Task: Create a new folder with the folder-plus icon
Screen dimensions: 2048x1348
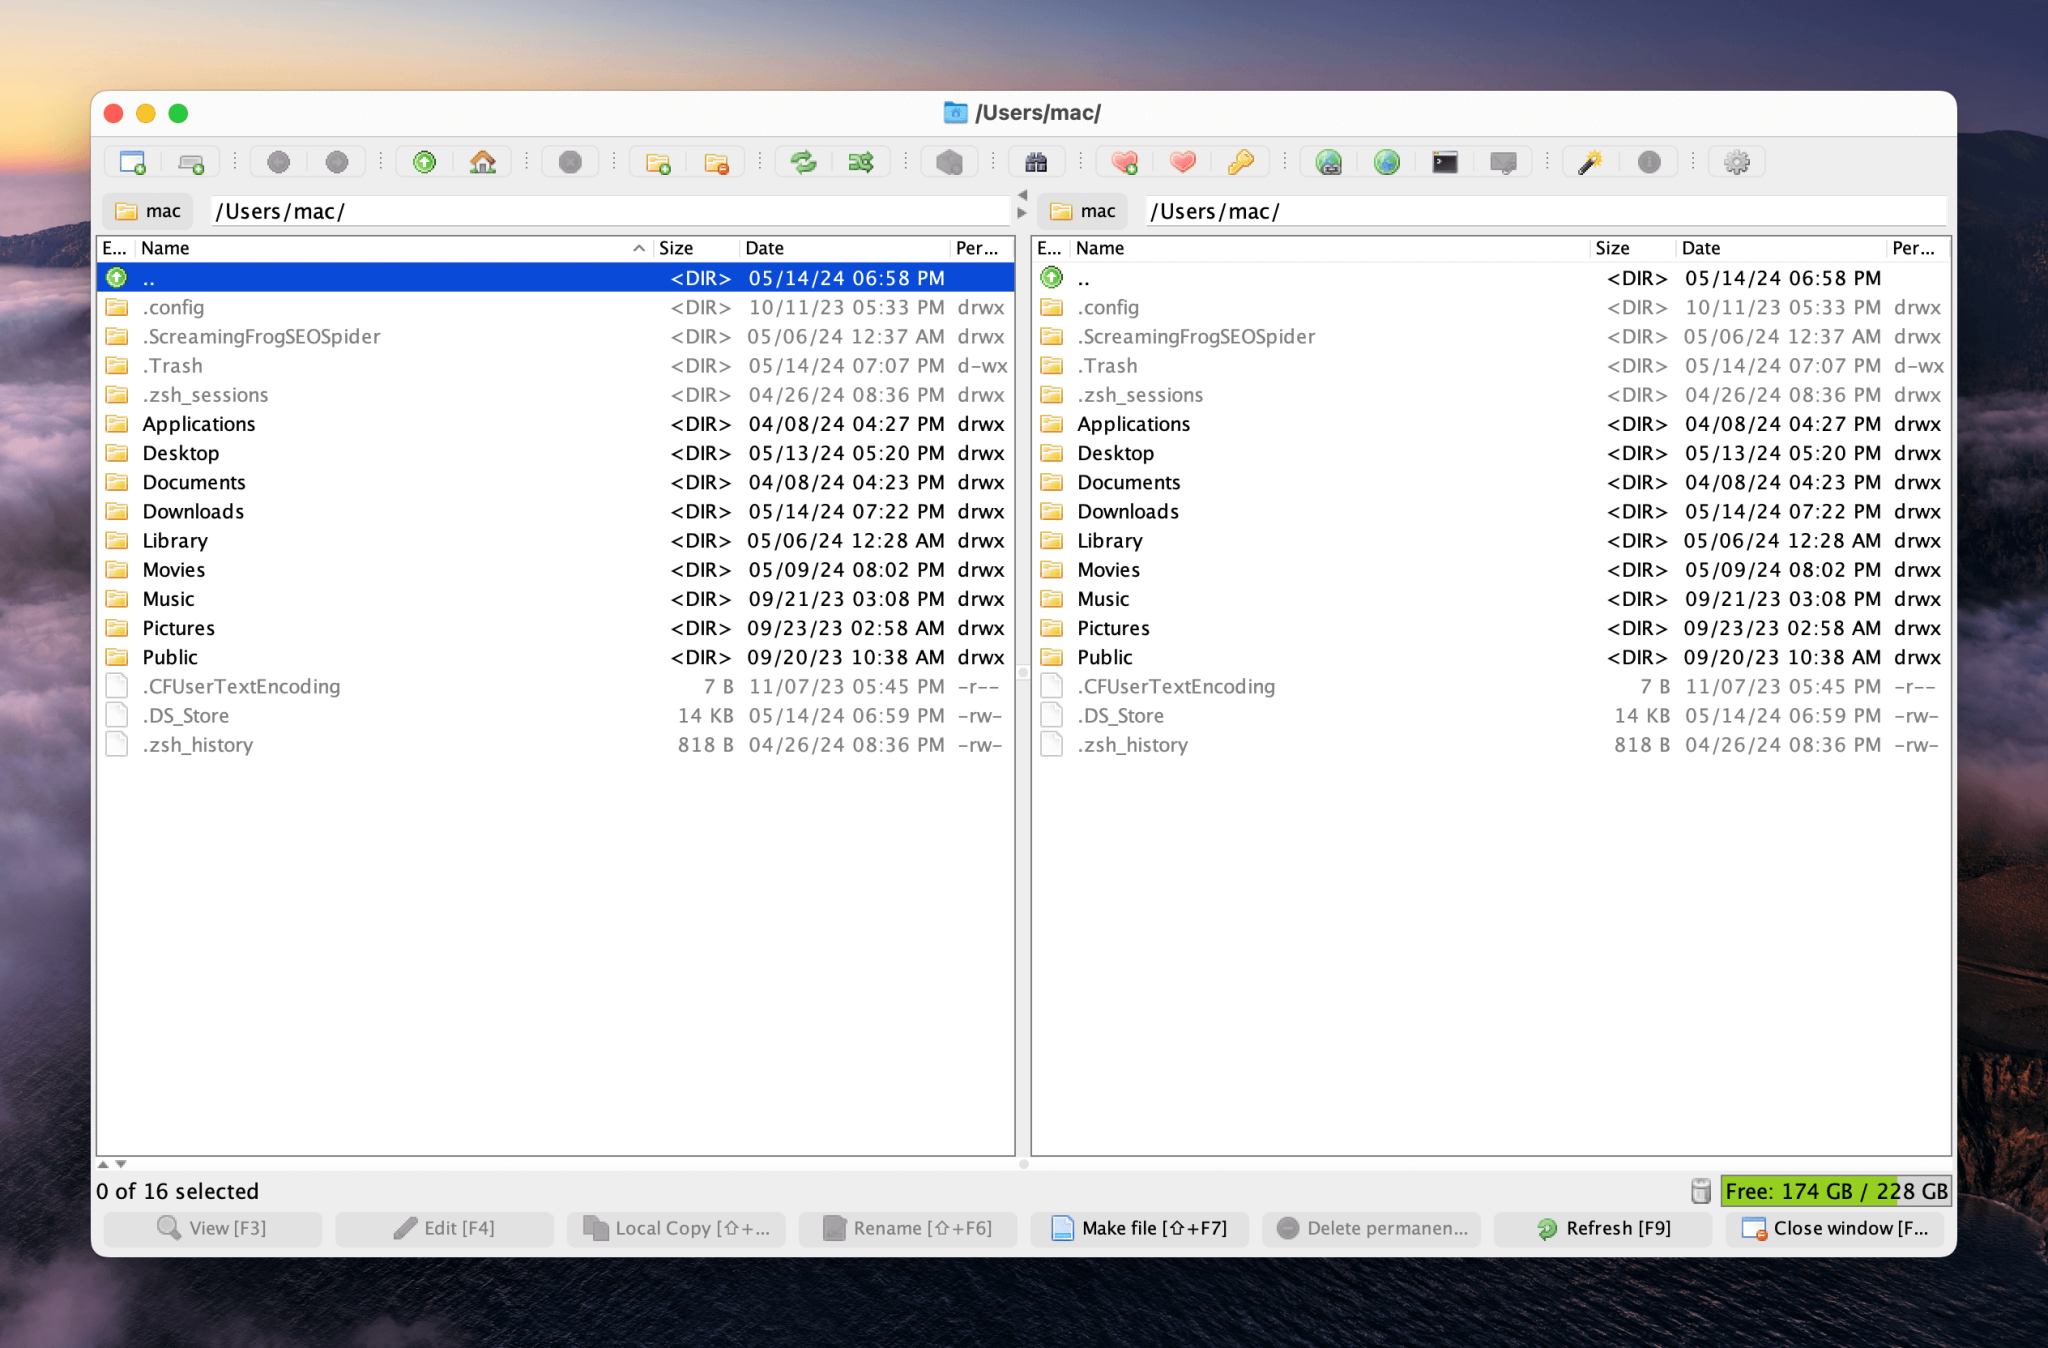Action: point(659,161)
